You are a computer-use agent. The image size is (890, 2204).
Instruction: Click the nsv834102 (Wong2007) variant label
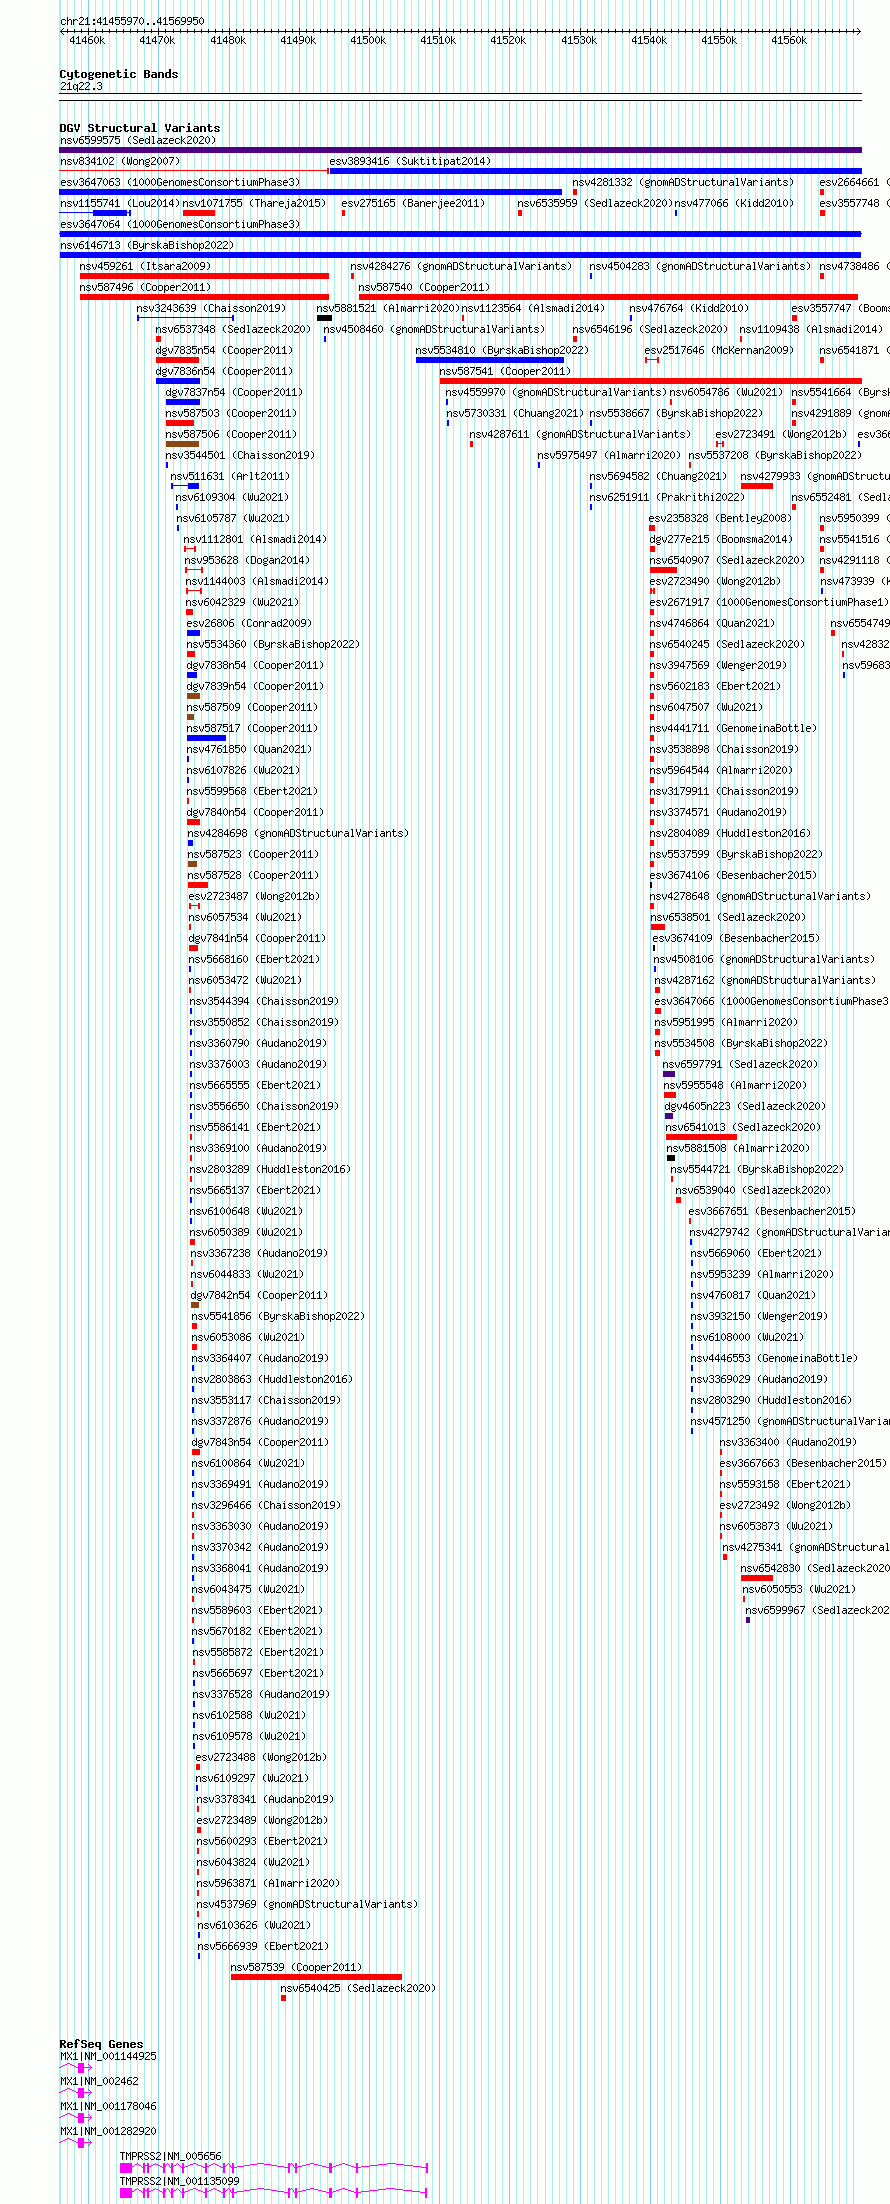pos(120,161)
